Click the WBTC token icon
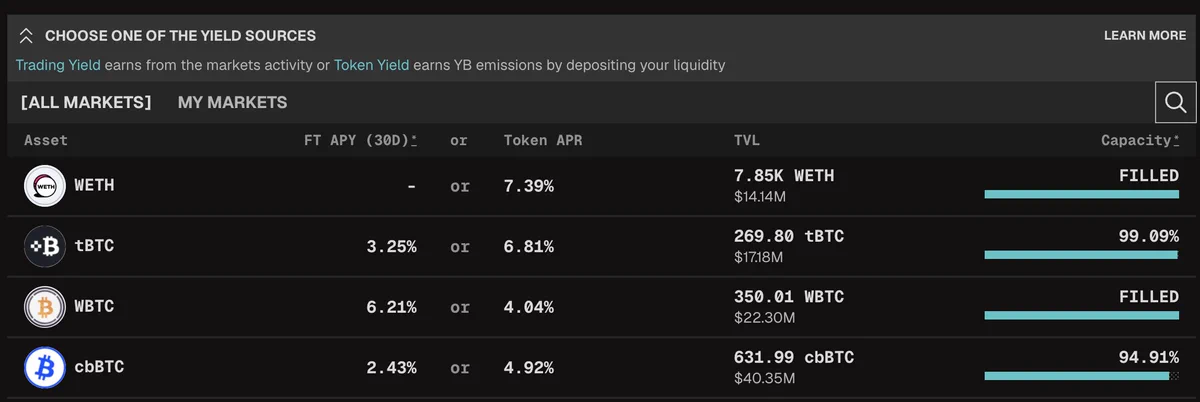The width and height of the screenshot is (1200, 402). click(45, 307)
